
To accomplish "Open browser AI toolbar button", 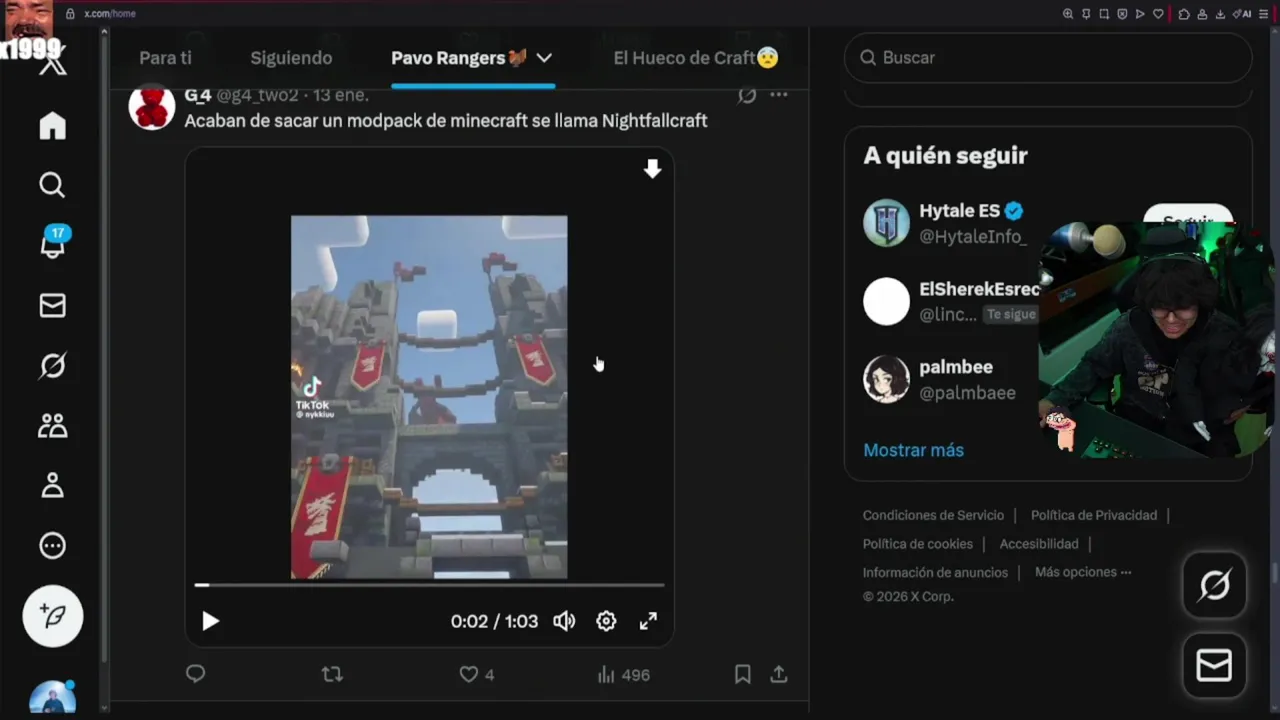I will (1242, 14).
